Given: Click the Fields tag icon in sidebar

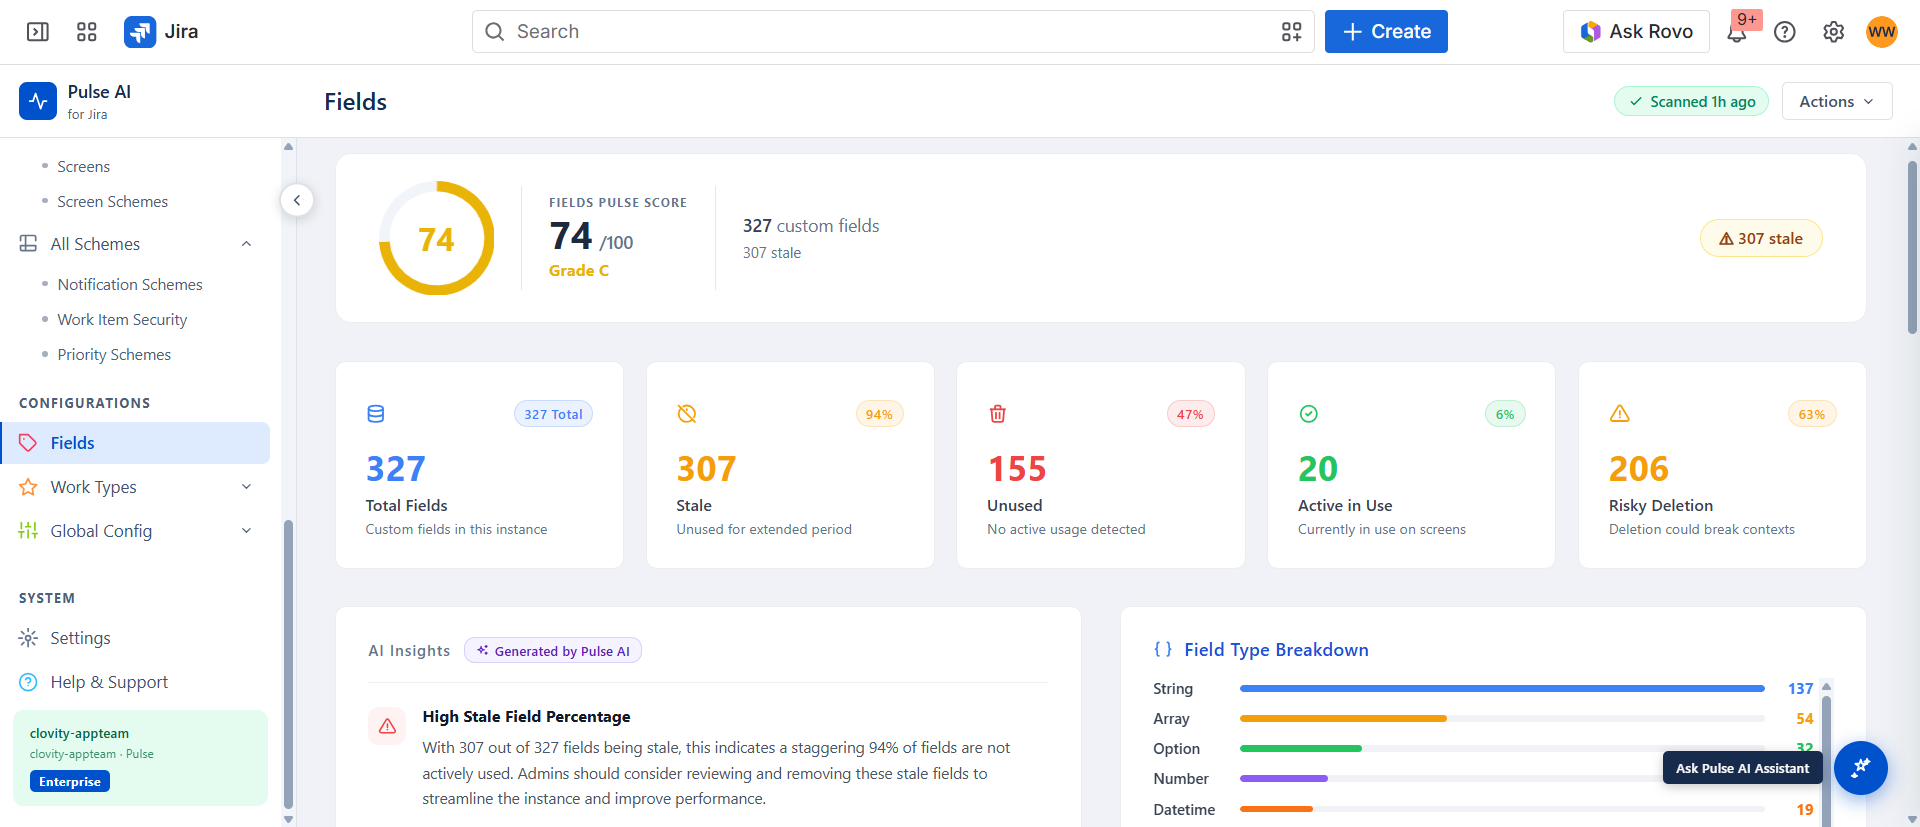Looking at the screenshot, I should click(x=28, y=443).
